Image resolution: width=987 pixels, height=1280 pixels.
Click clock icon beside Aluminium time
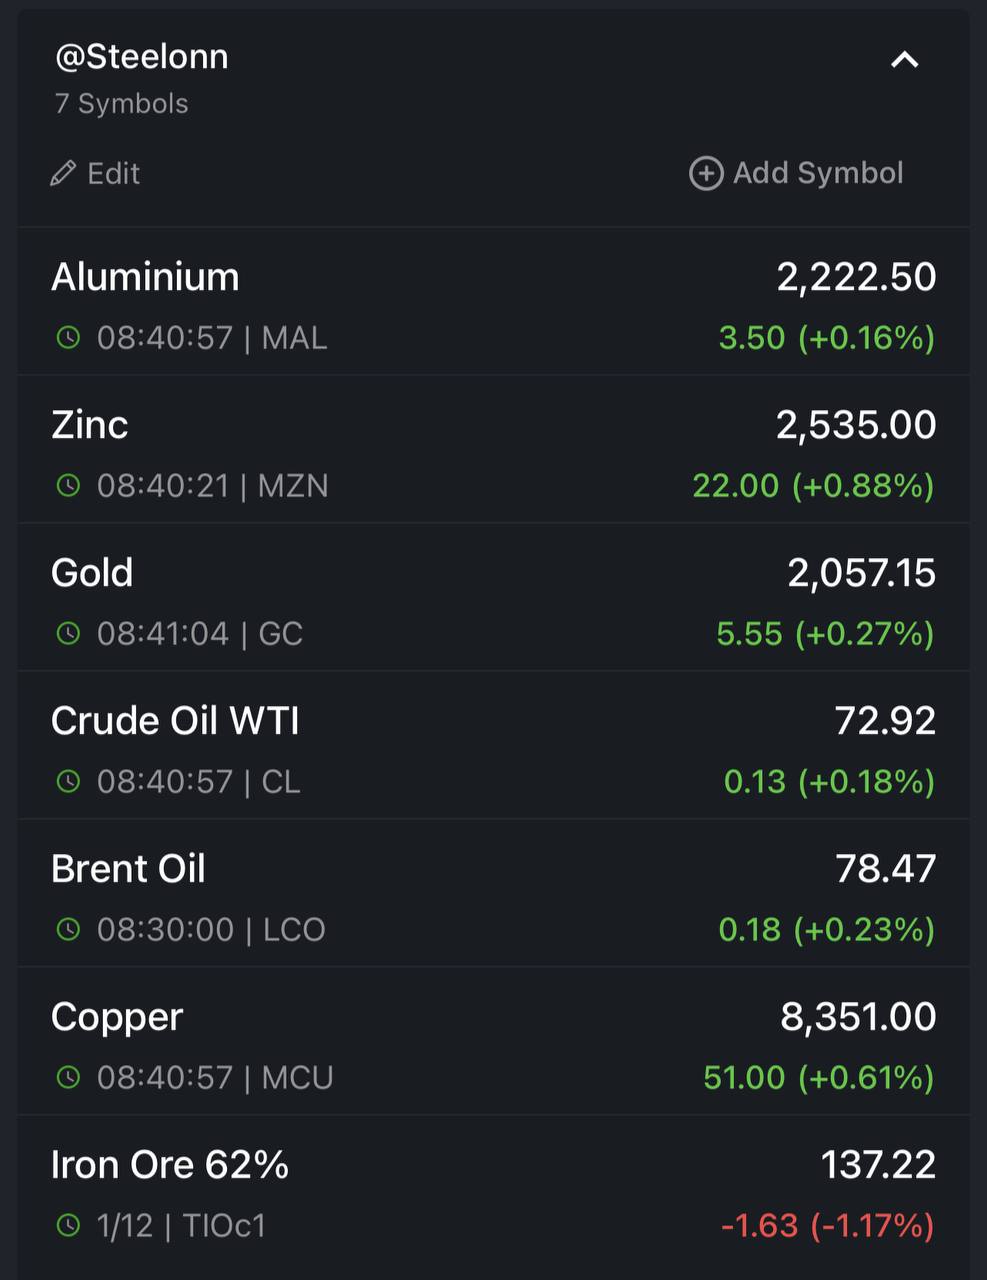tap(68, 338)
